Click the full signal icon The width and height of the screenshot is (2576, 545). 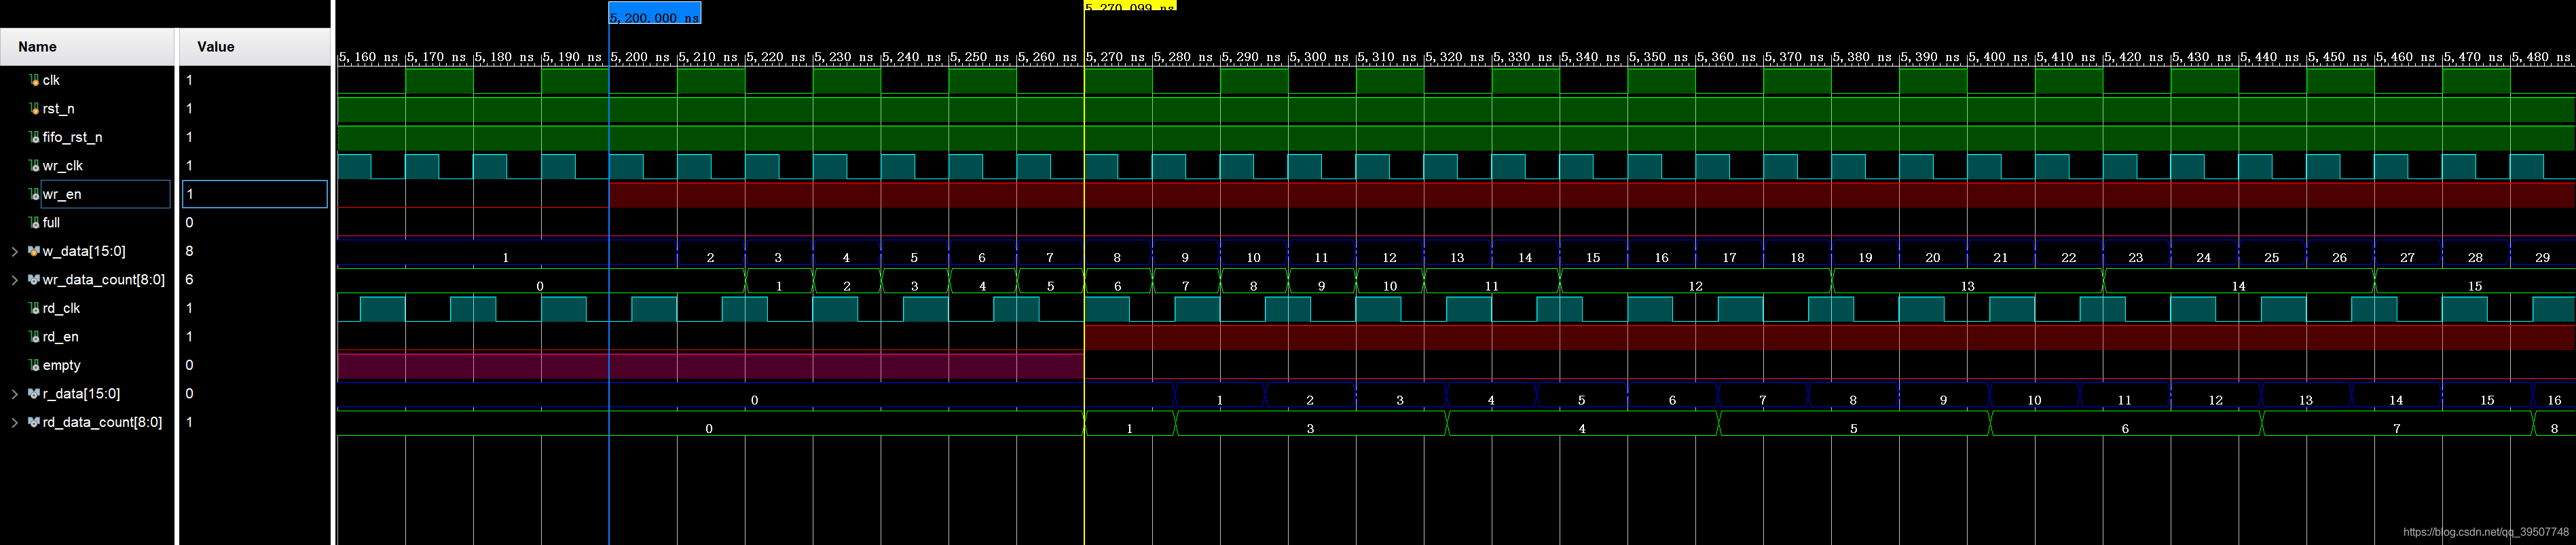[34, 222]
